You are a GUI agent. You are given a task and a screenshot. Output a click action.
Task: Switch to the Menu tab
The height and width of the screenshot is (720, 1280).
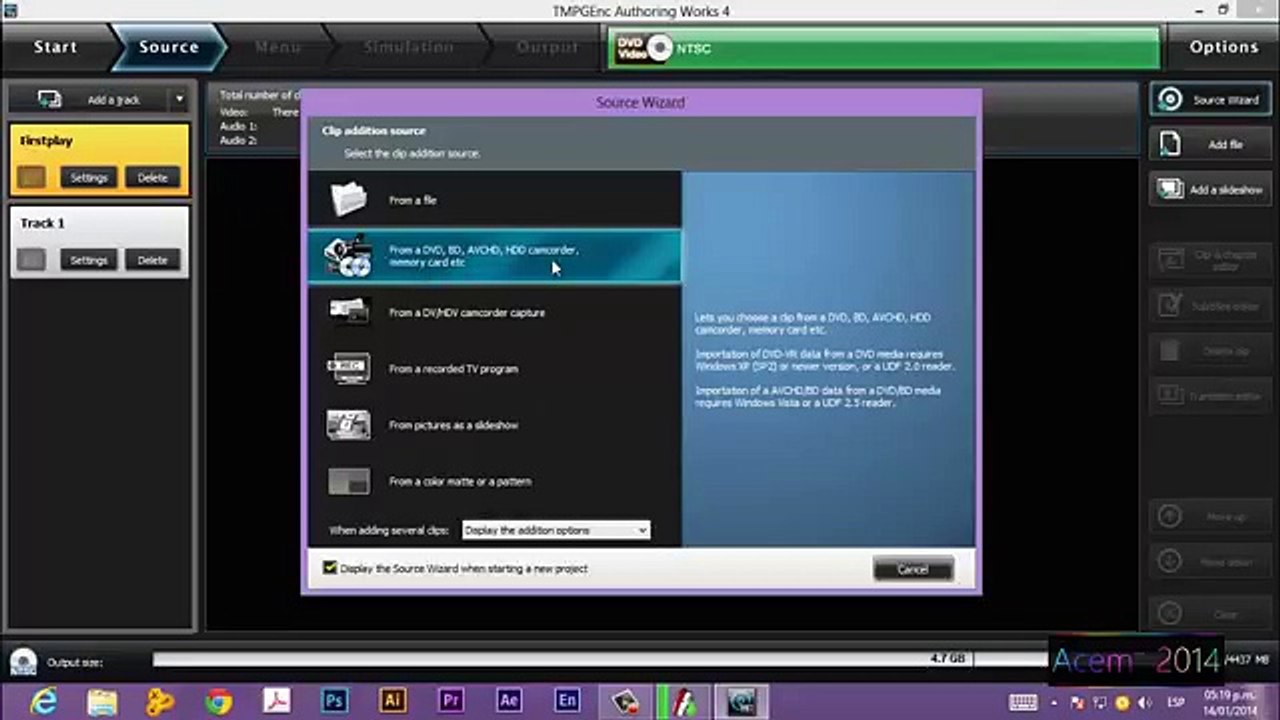[x=277, y=47]
